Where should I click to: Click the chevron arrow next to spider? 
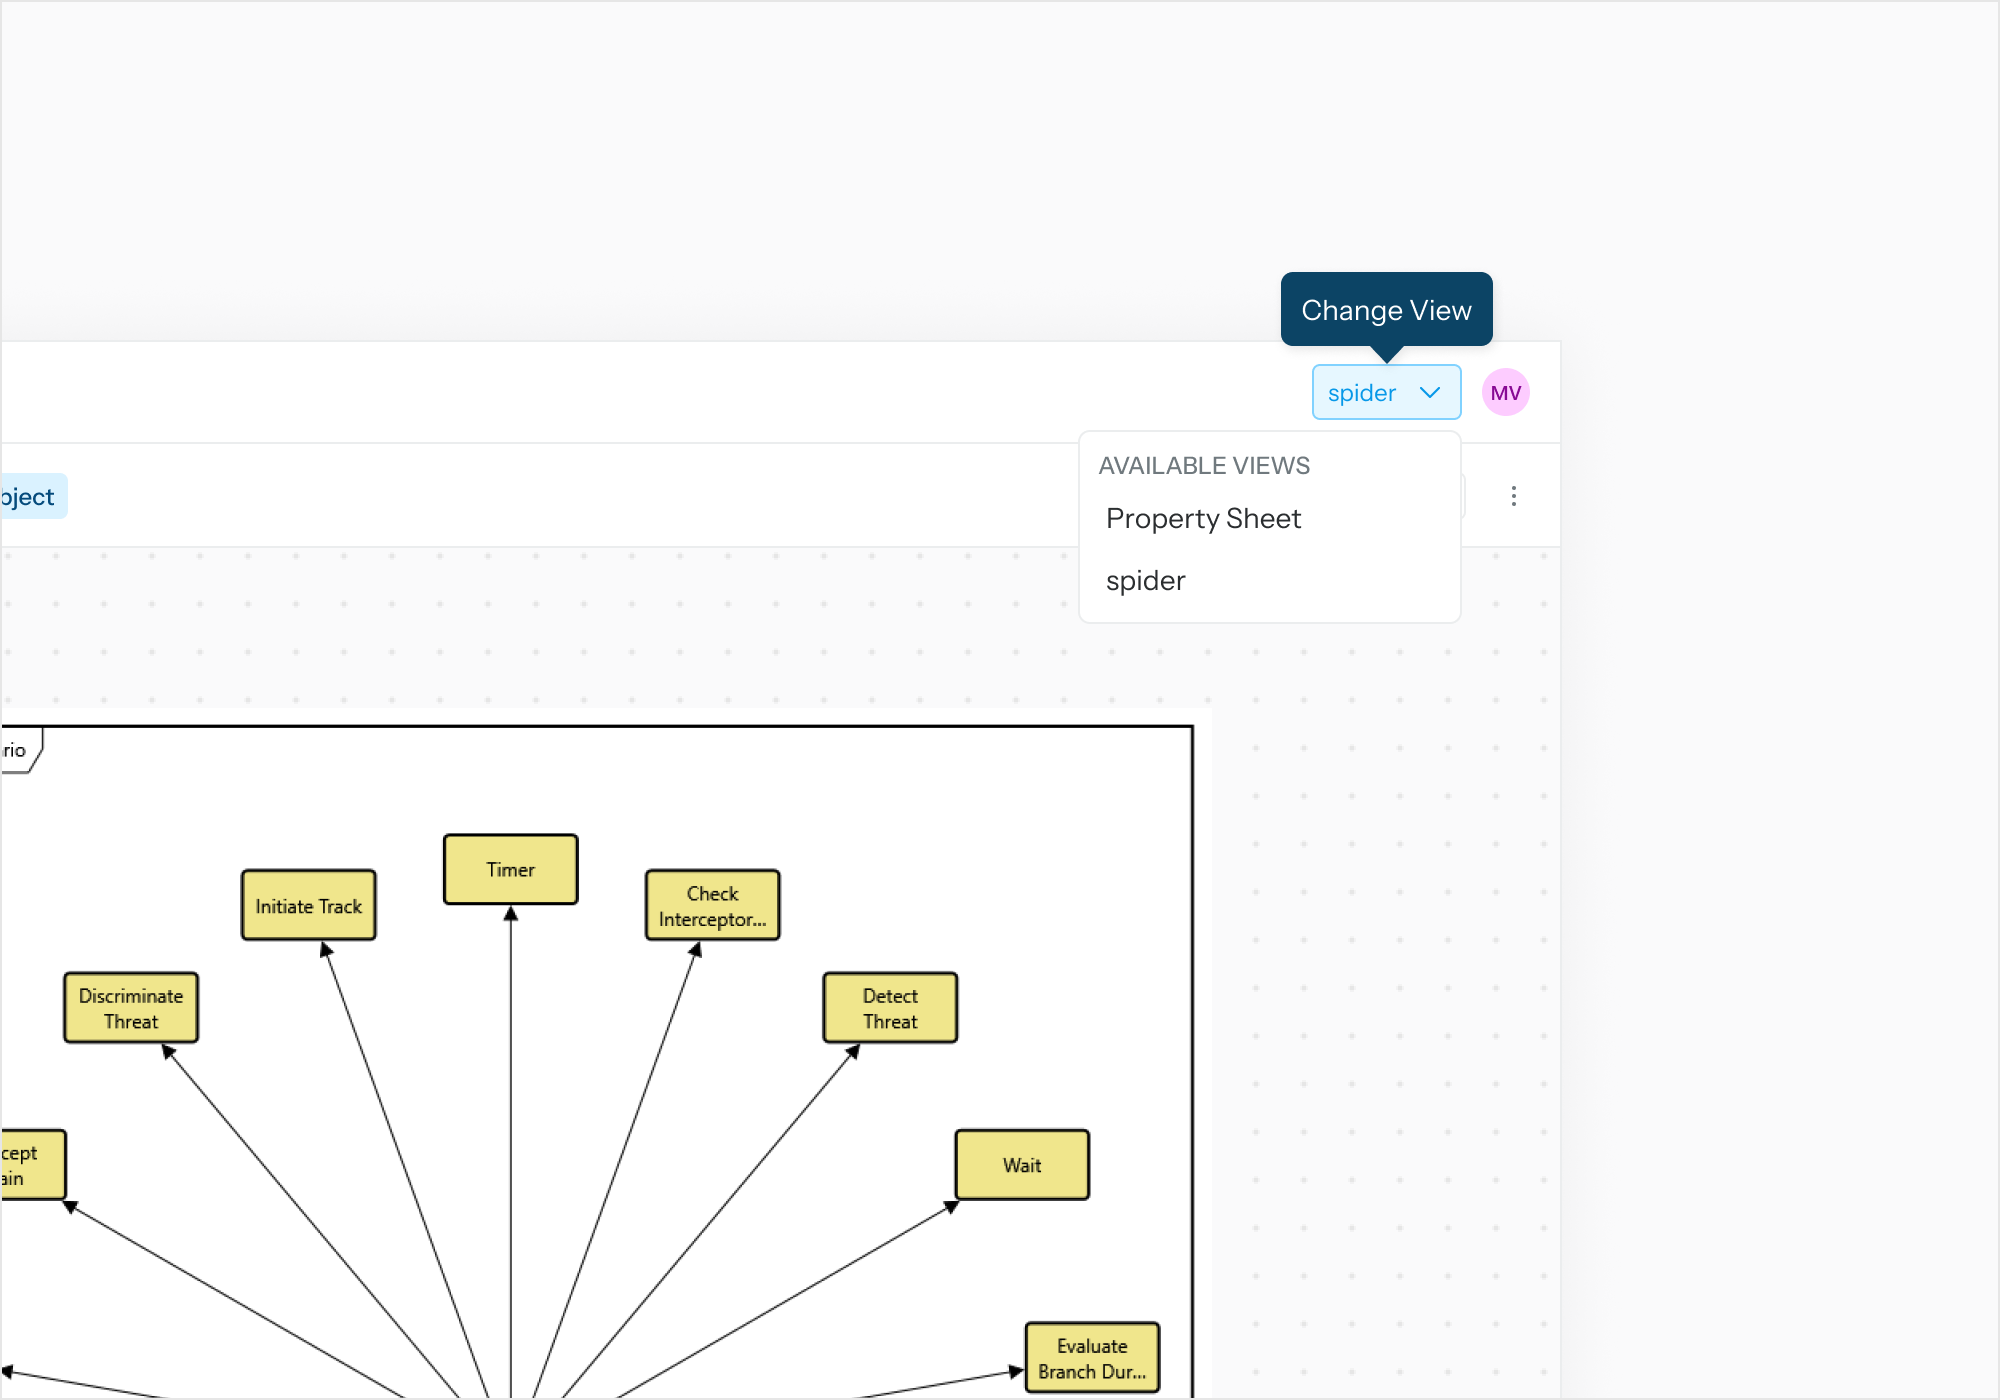(1430, 392)
